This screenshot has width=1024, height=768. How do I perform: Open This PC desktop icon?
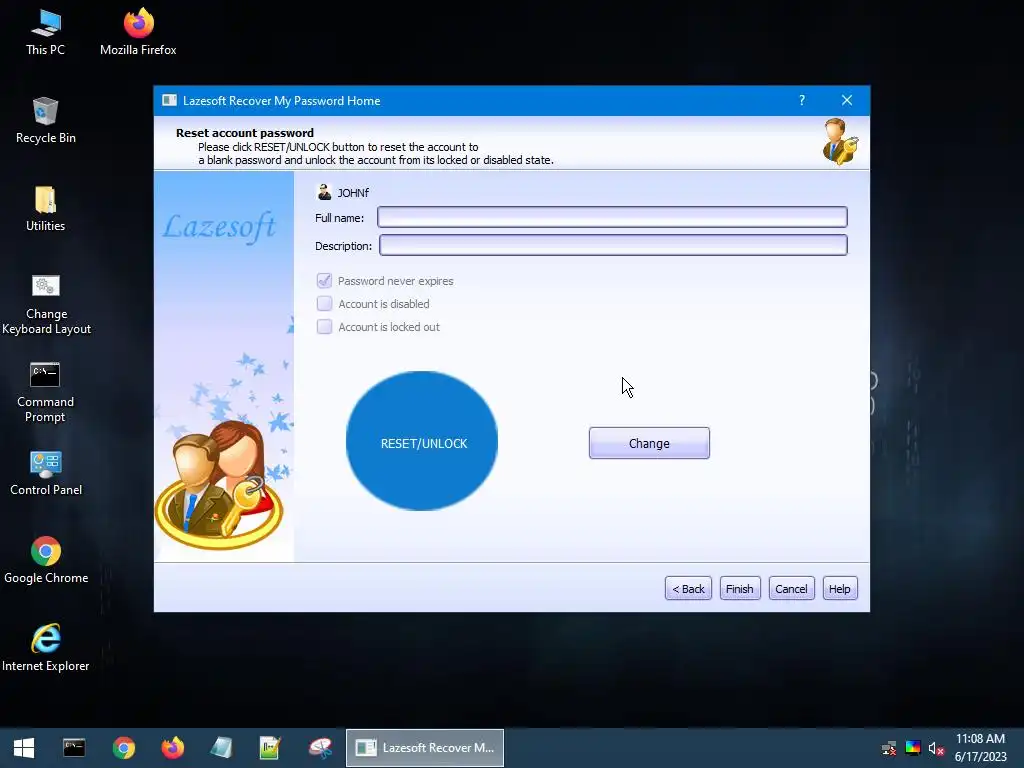pos(45,32)
